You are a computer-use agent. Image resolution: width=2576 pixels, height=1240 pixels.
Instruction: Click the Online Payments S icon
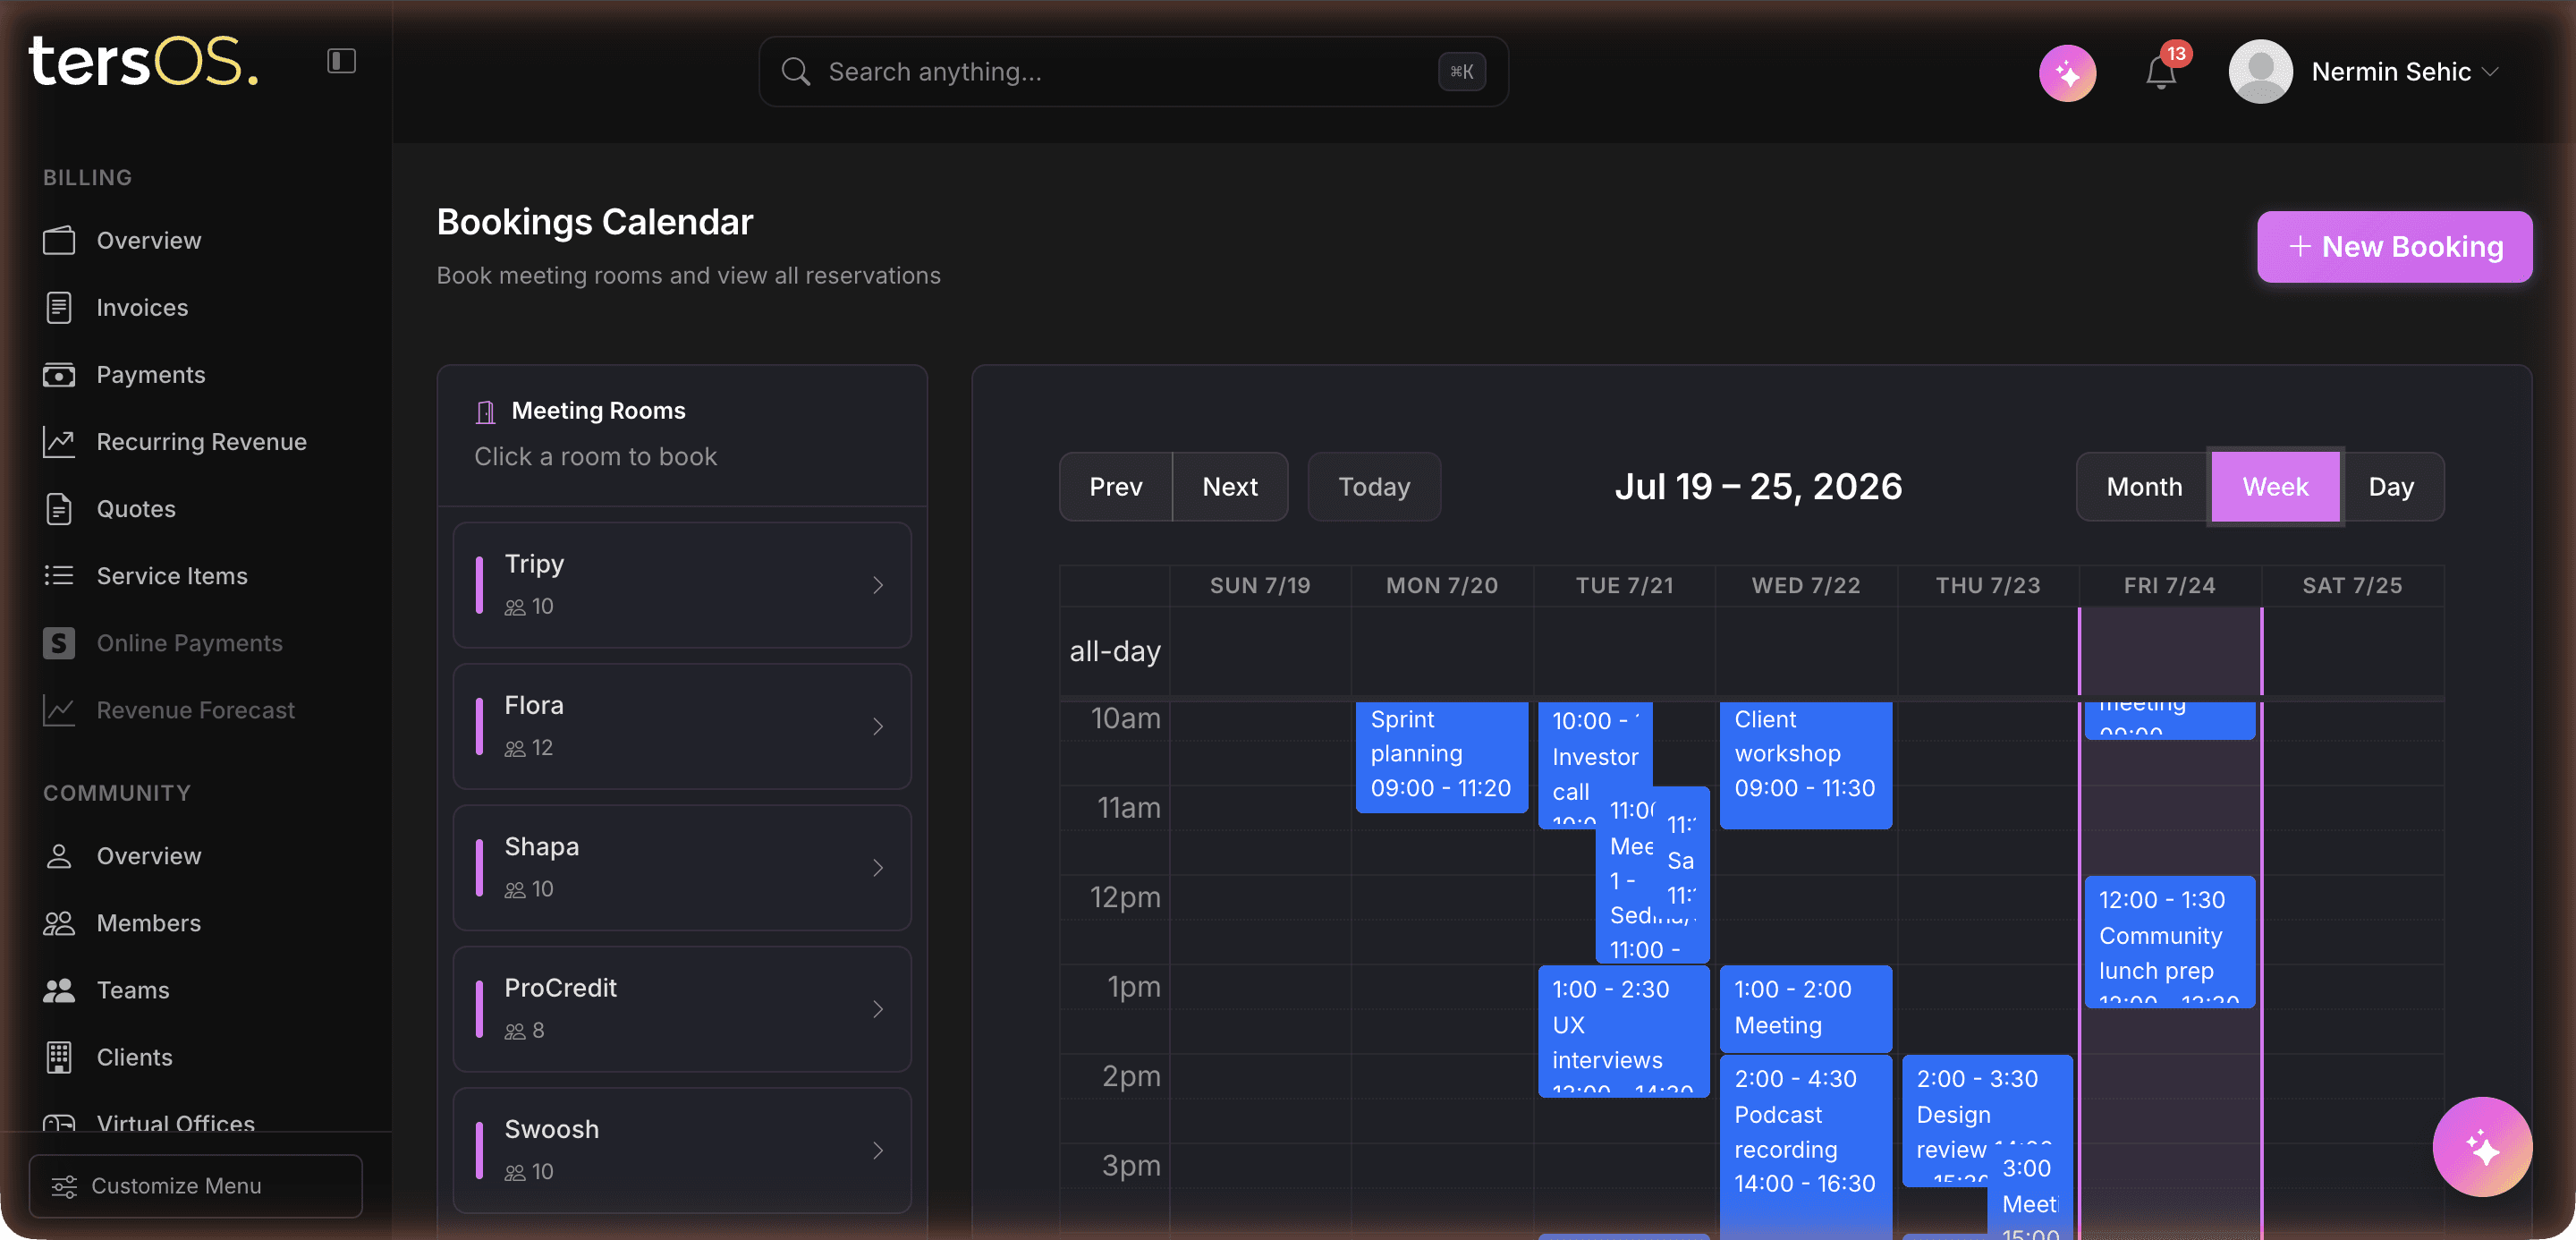(x=59, y=643)
